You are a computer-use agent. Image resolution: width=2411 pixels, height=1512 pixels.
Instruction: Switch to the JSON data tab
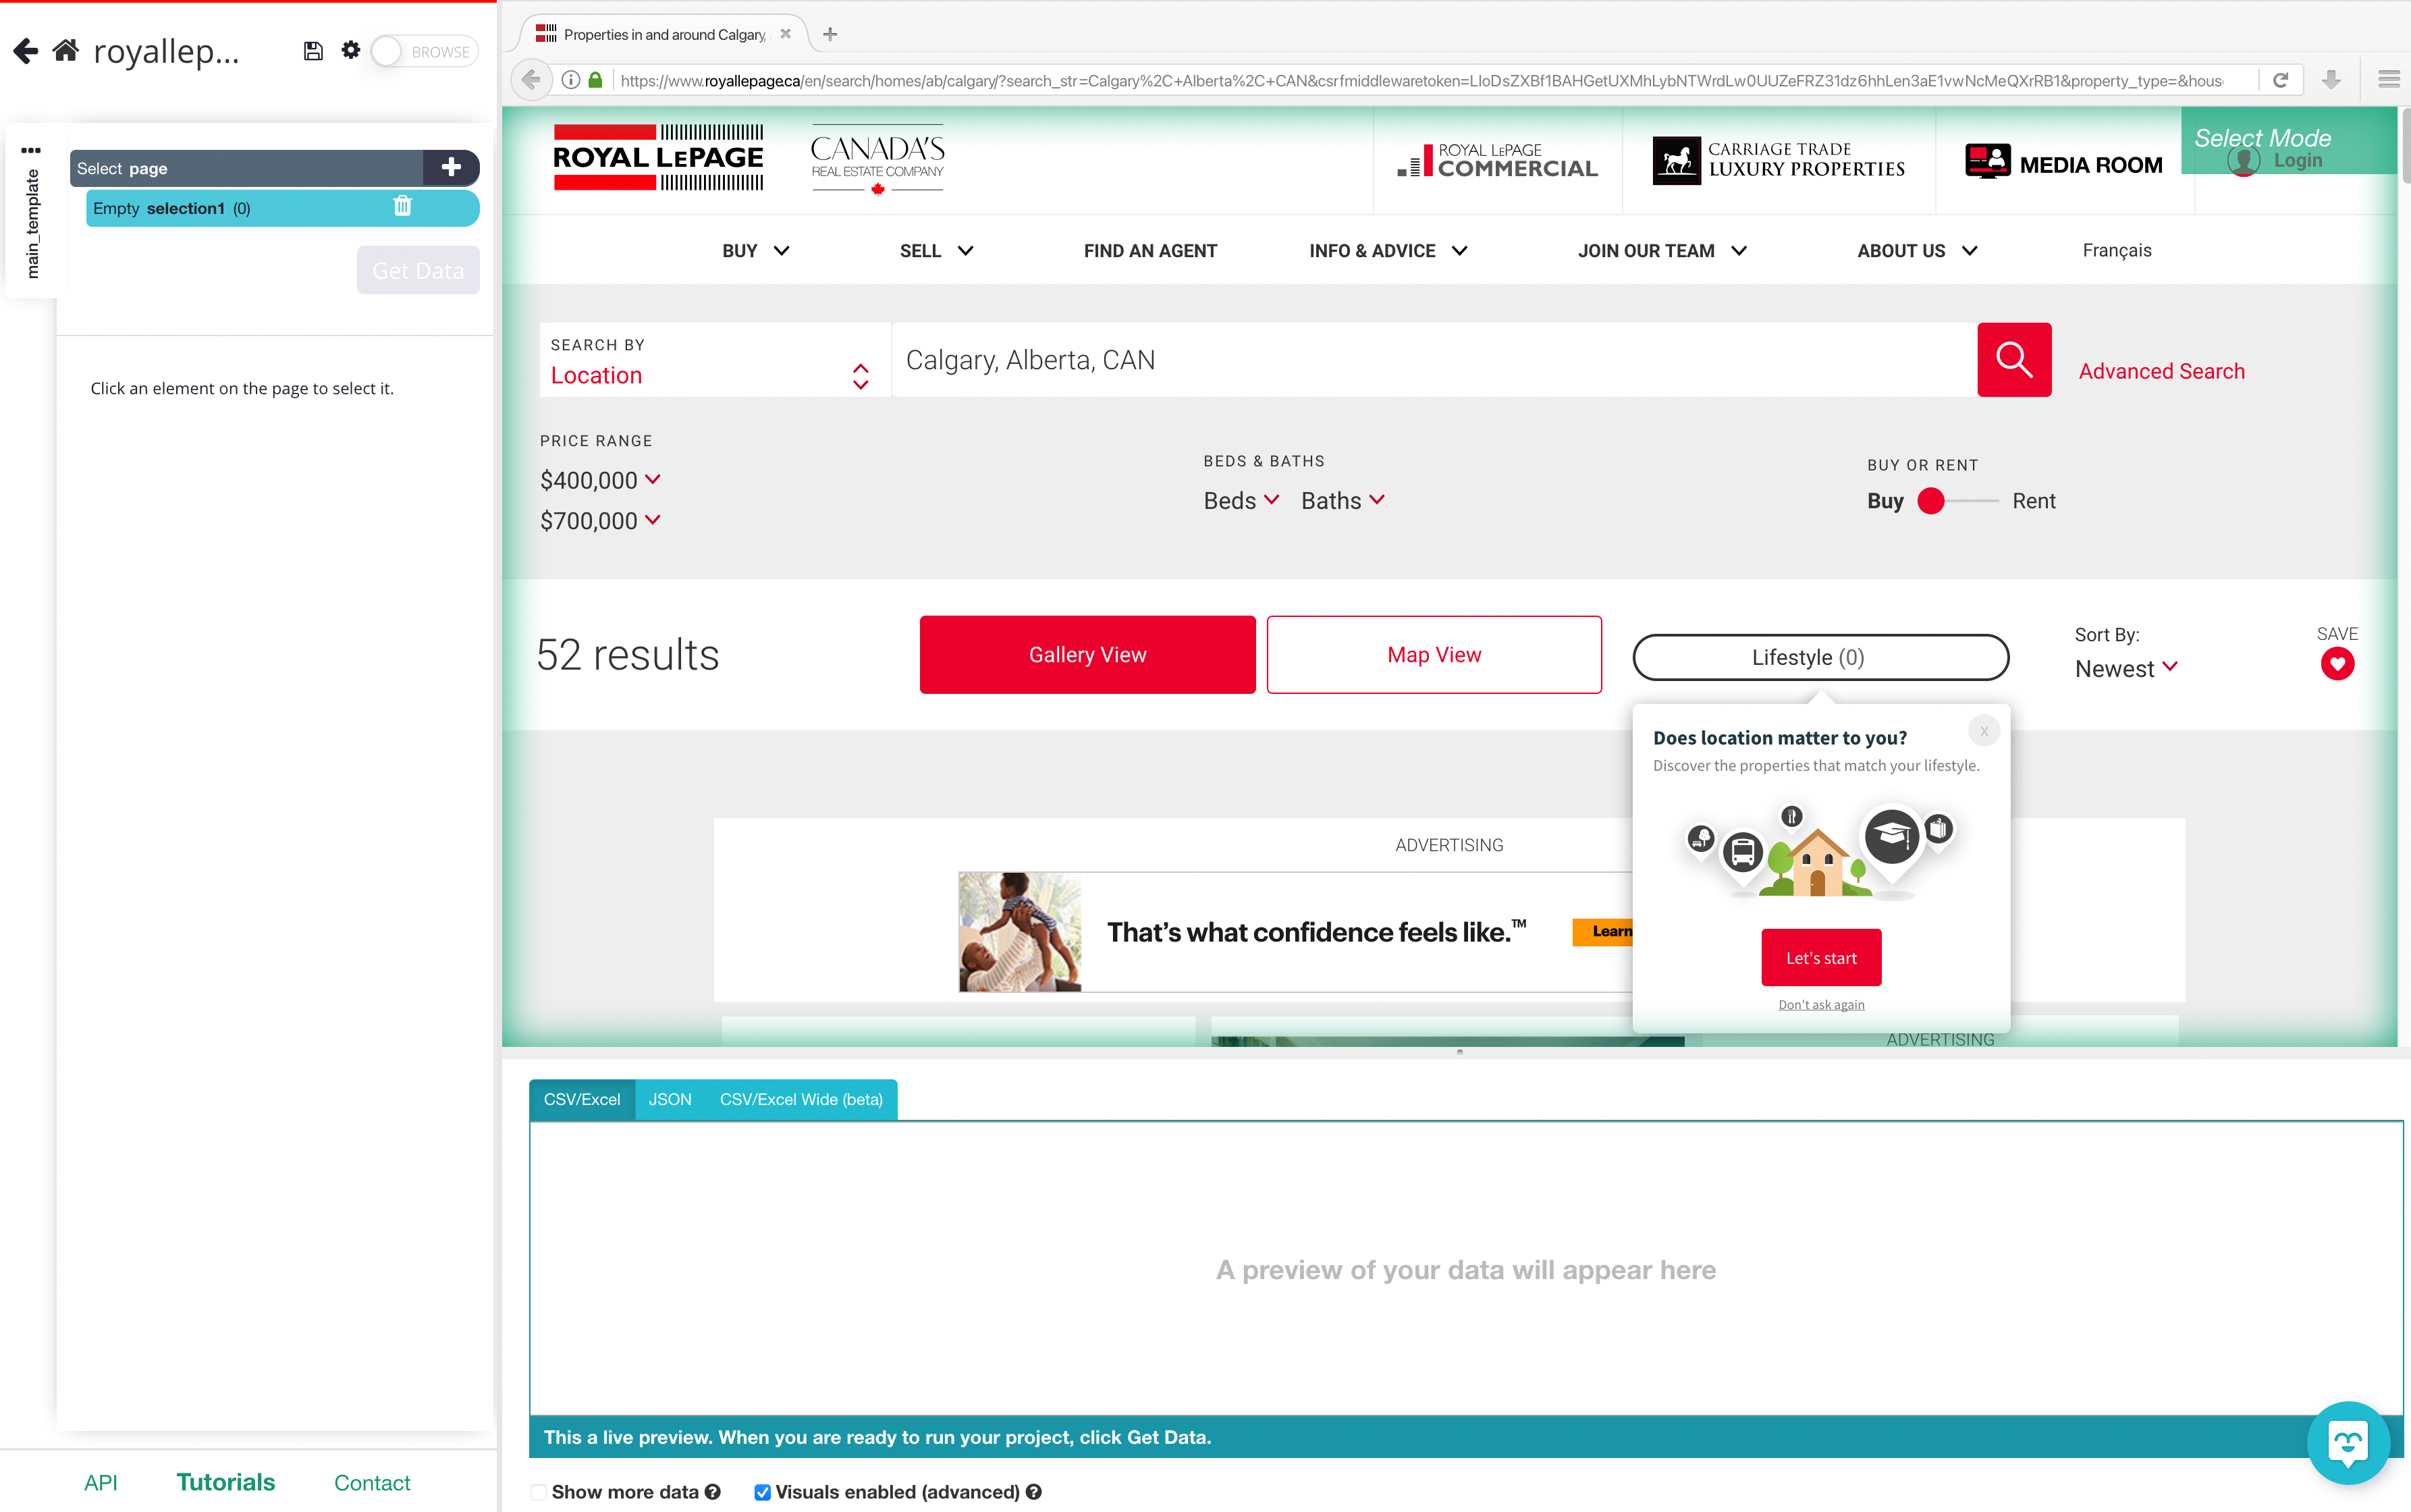(669, 1099)
